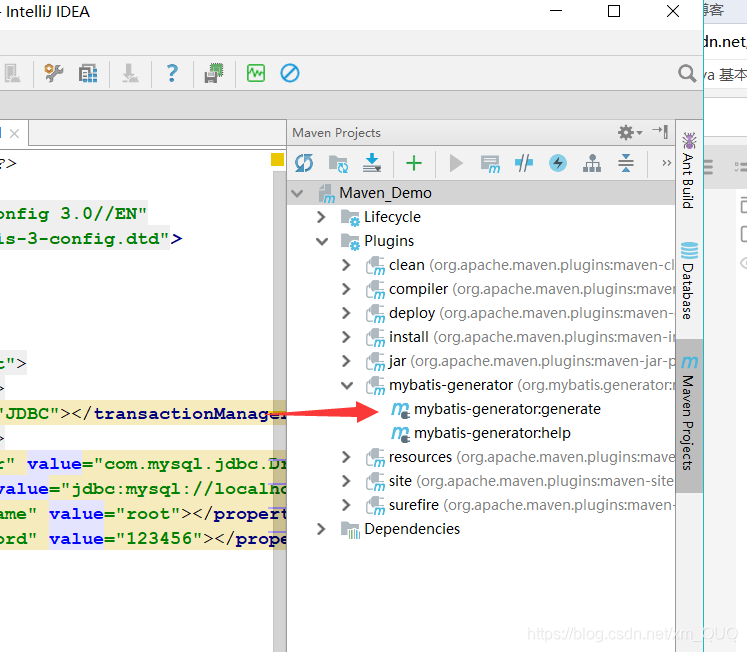Viewport: 747px width, 652px height.
Task: Close the IntelliJ IDEA window
Action: [x=673, y=11]
